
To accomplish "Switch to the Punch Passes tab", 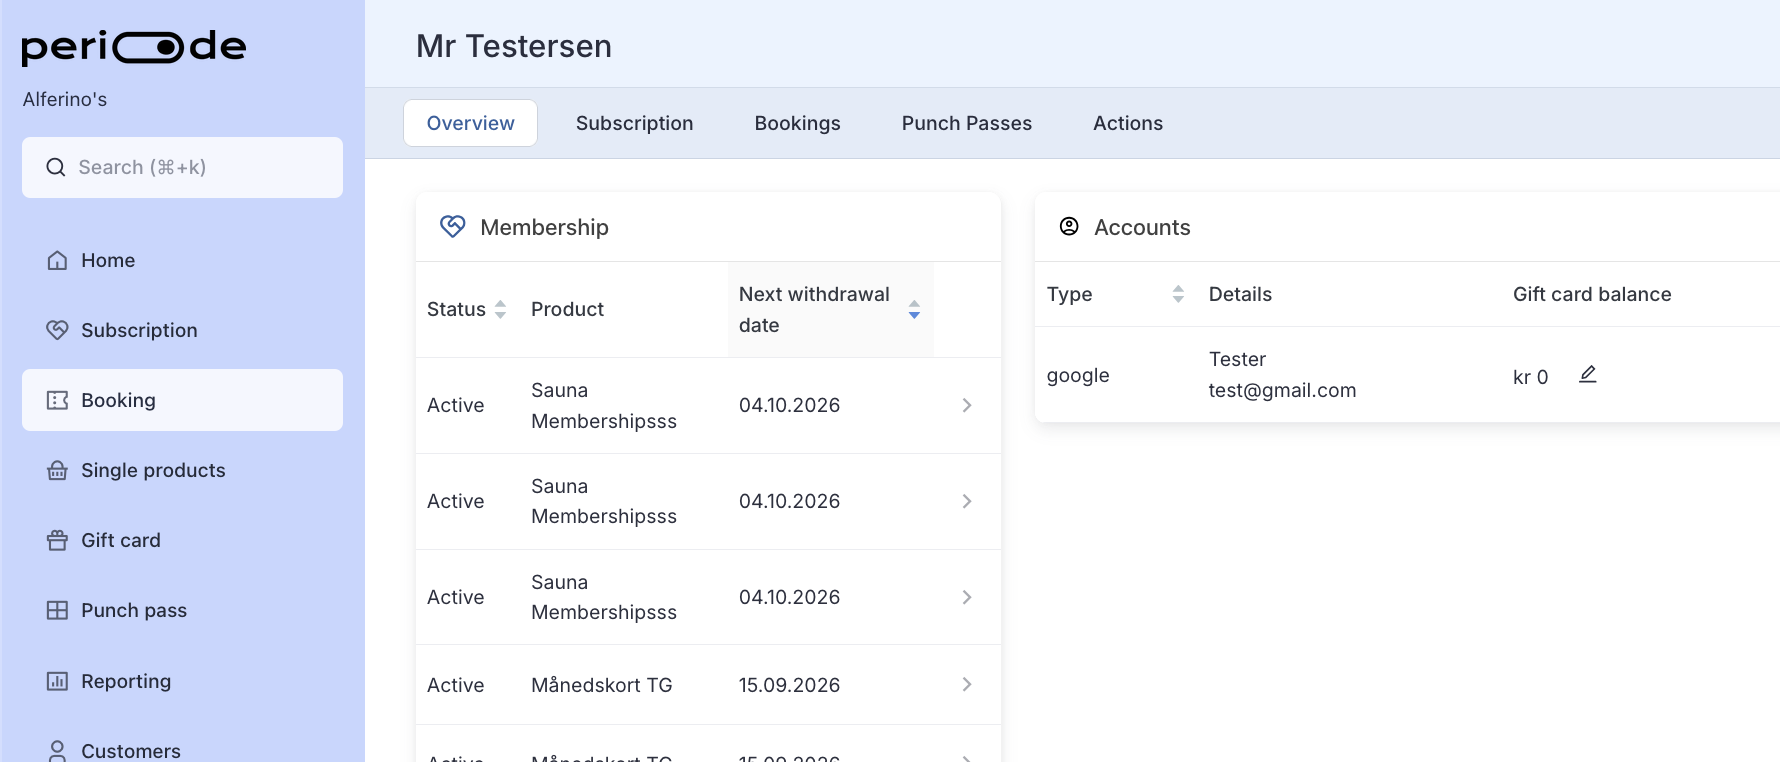I will (x=966, y=123).
